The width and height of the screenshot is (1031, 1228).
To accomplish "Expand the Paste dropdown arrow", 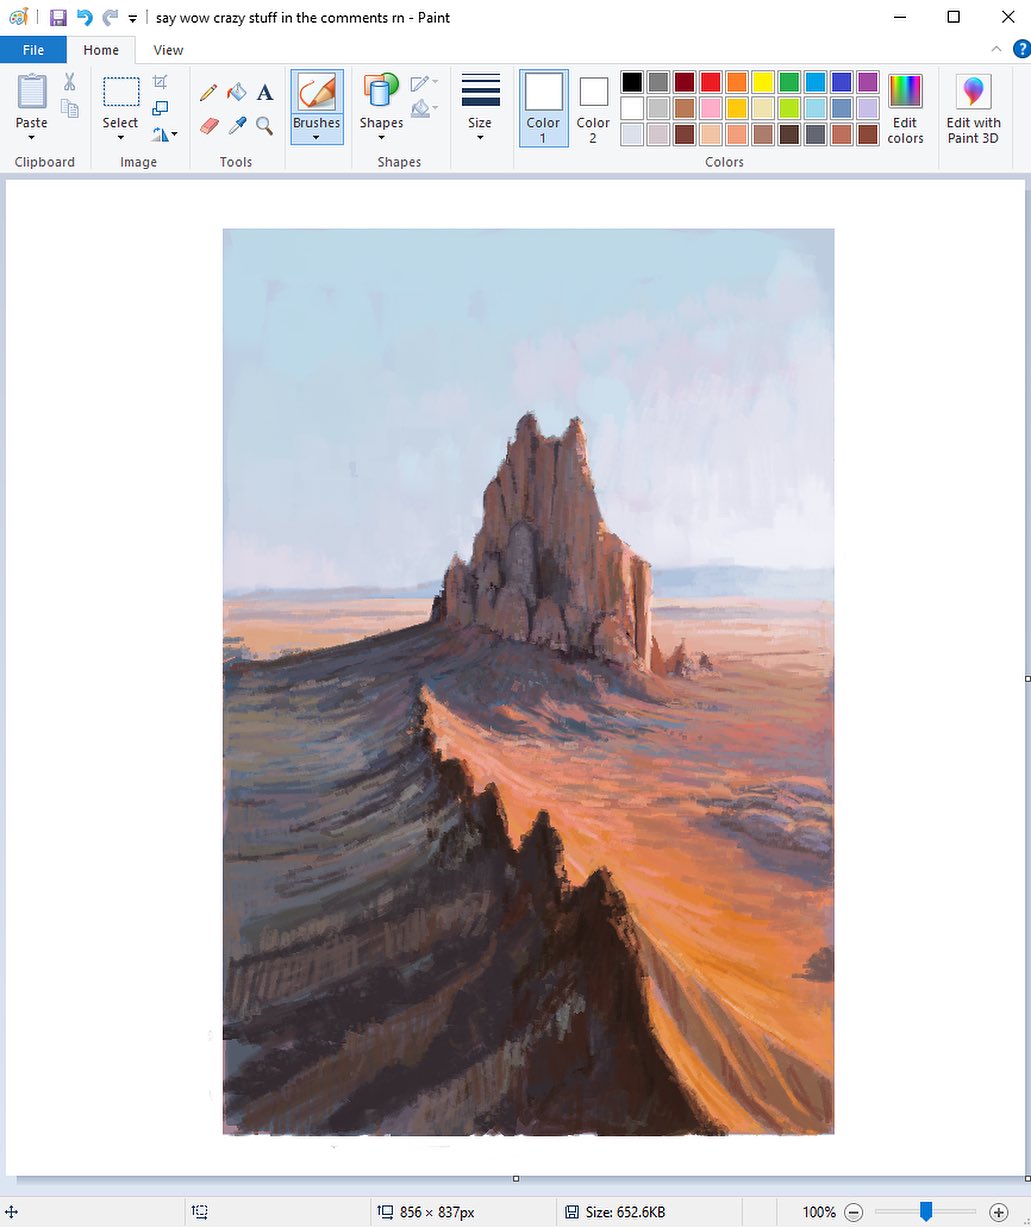I will click(32, 138).
